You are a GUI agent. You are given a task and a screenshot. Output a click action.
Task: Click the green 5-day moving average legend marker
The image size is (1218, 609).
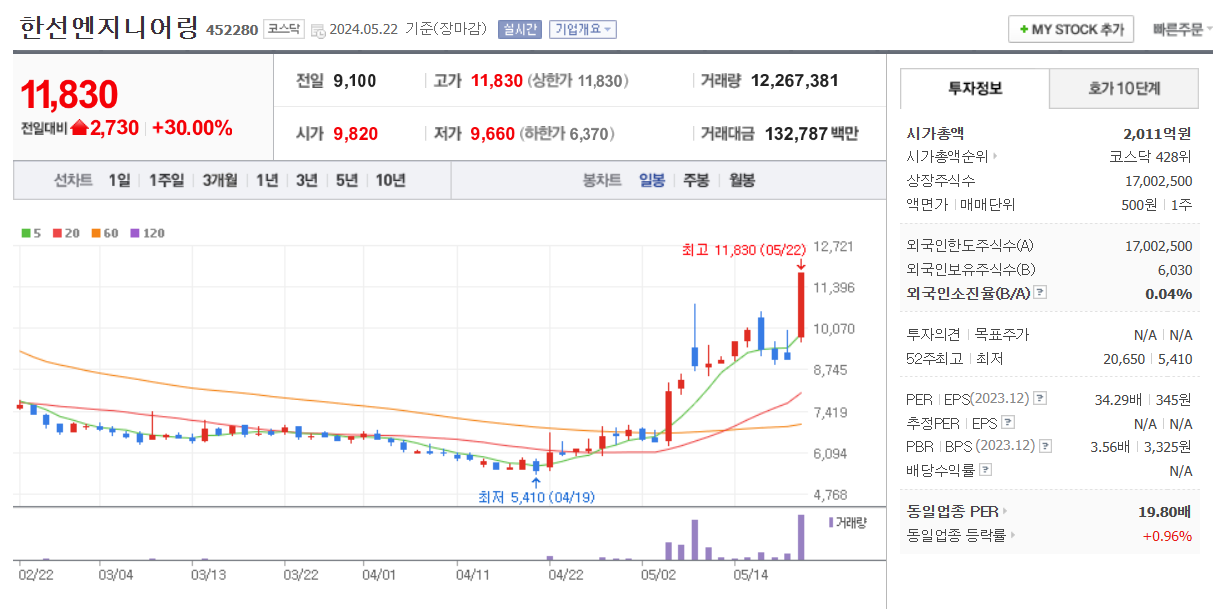coord(26,233)
